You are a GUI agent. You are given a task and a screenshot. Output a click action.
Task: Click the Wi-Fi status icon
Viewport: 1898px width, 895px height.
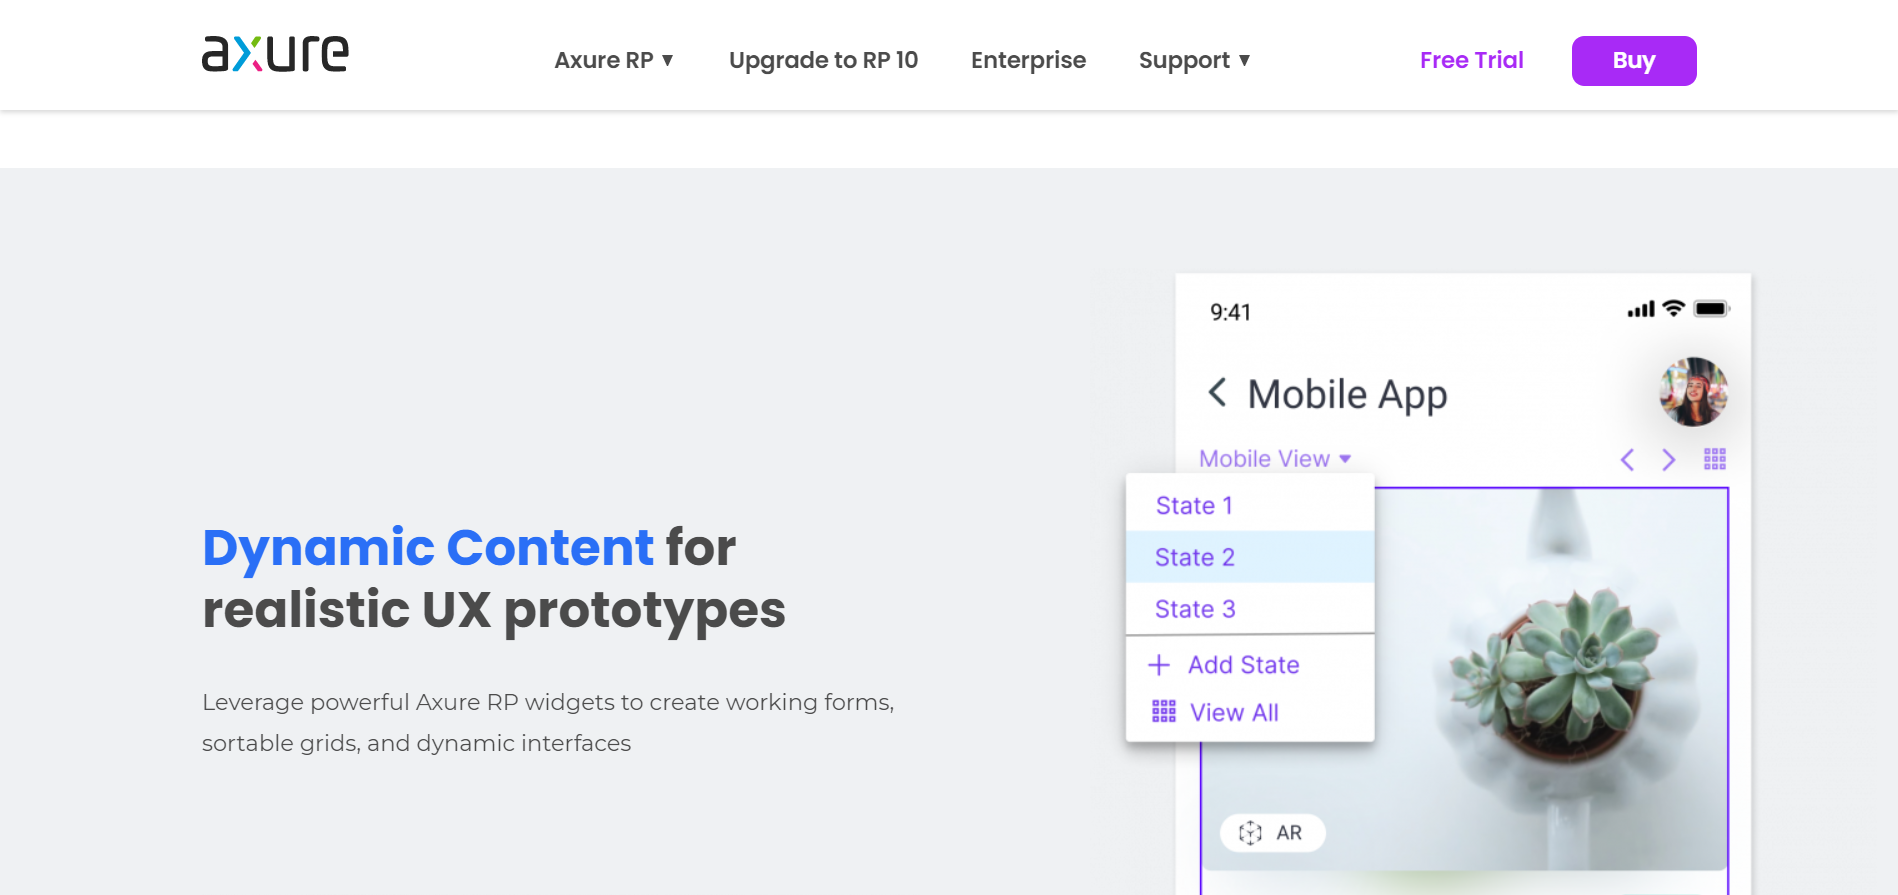tap(1674, 309)
